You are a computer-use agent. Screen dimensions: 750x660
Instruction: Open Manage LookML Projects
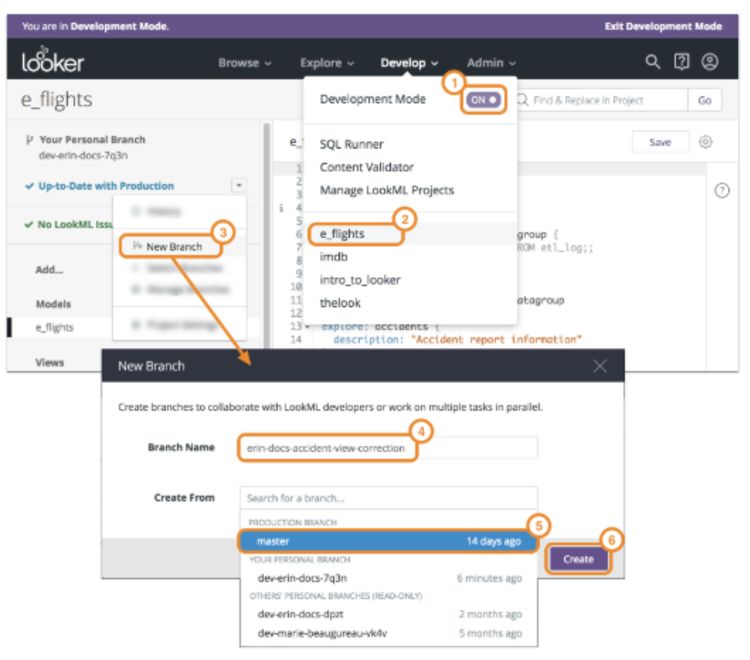point(386,190)
